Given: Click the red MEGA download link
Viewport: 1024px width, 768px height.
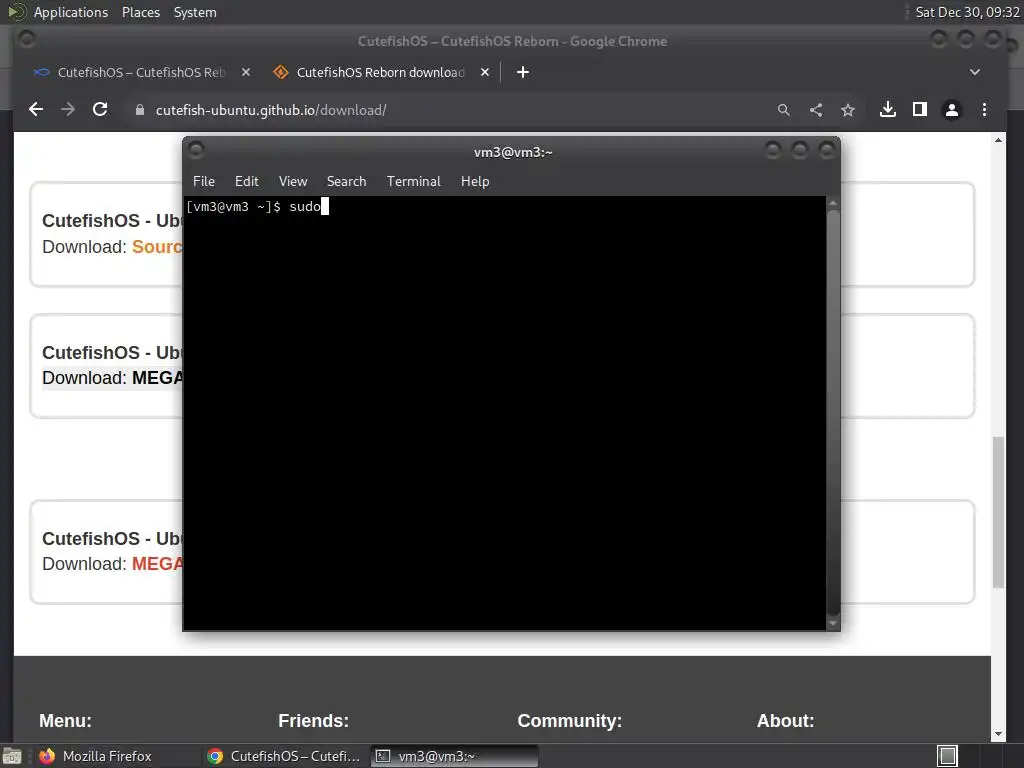Looking at the screenshot, I should click(x=157, y=564).
